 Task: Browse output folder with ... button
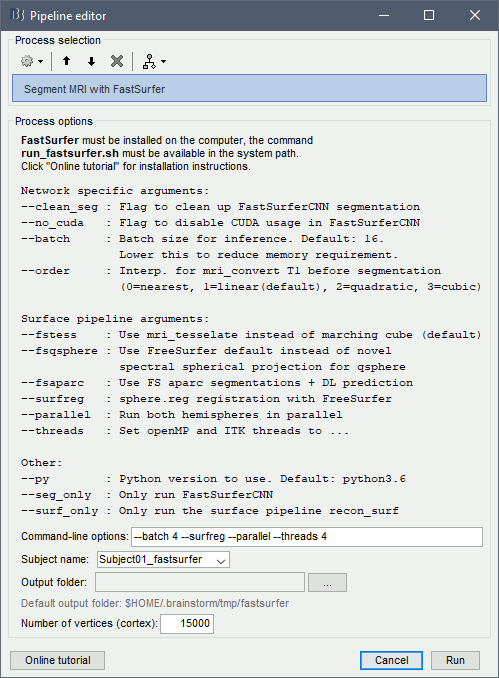327,582
